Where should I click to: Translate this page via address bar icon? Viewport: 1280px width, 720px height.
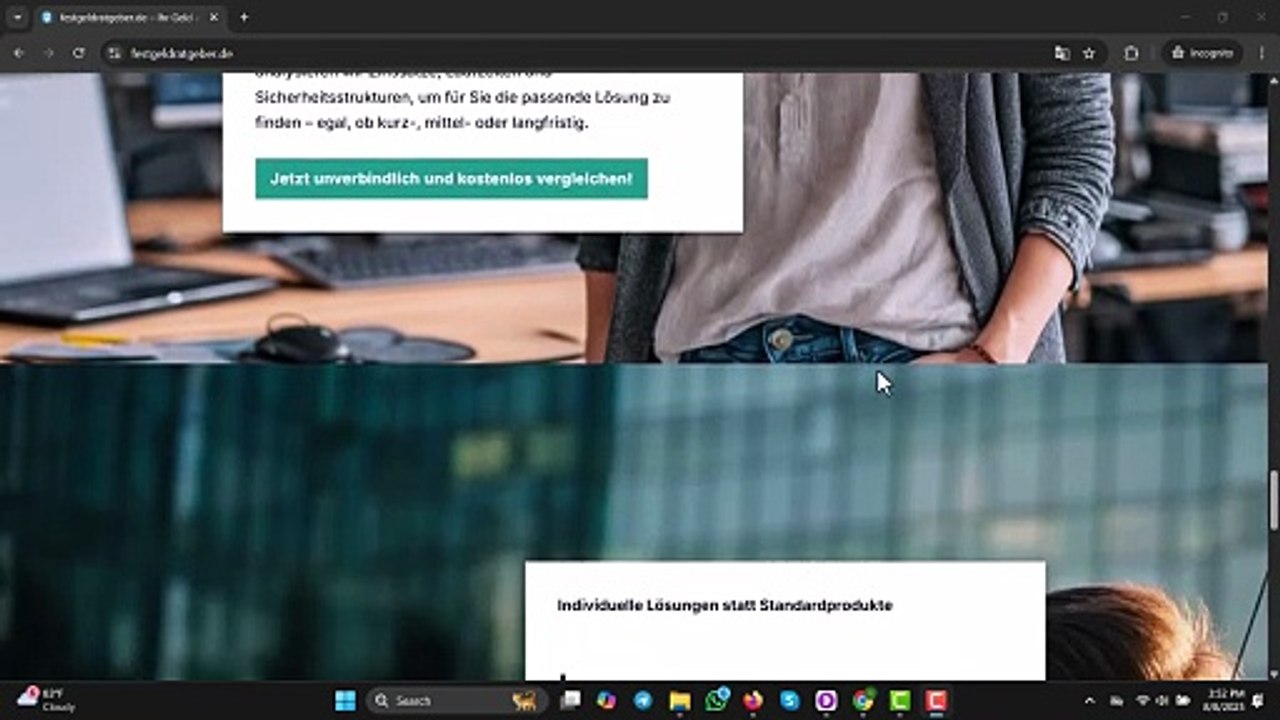coord(1061,53)
